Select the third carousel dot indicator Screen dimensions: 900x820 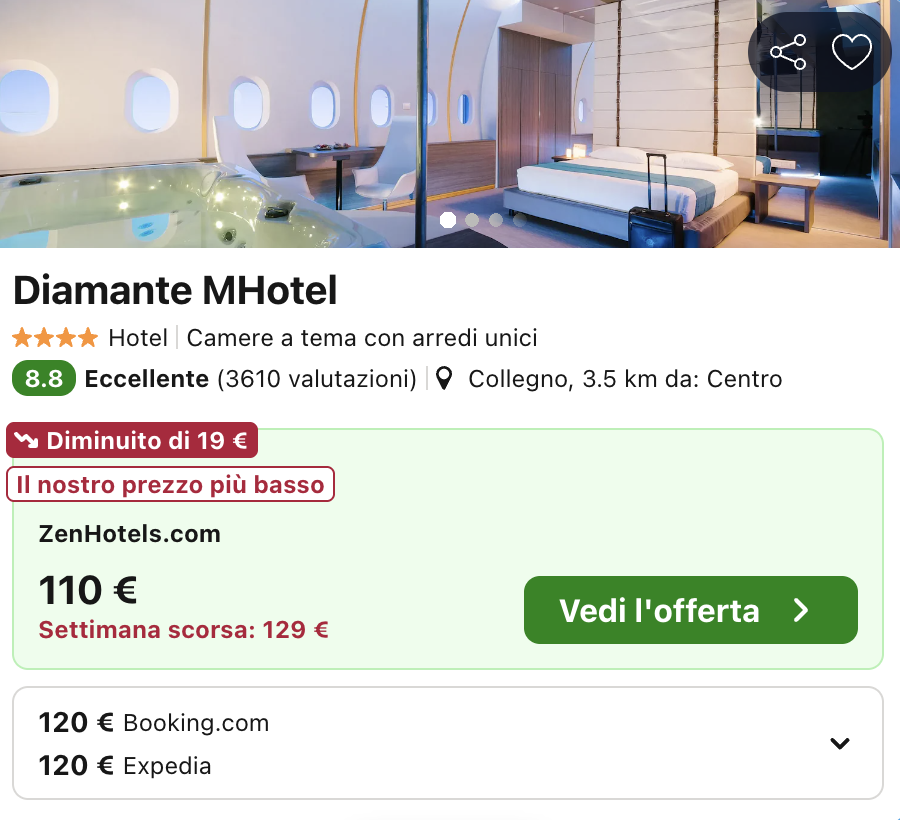pos(496,219)
